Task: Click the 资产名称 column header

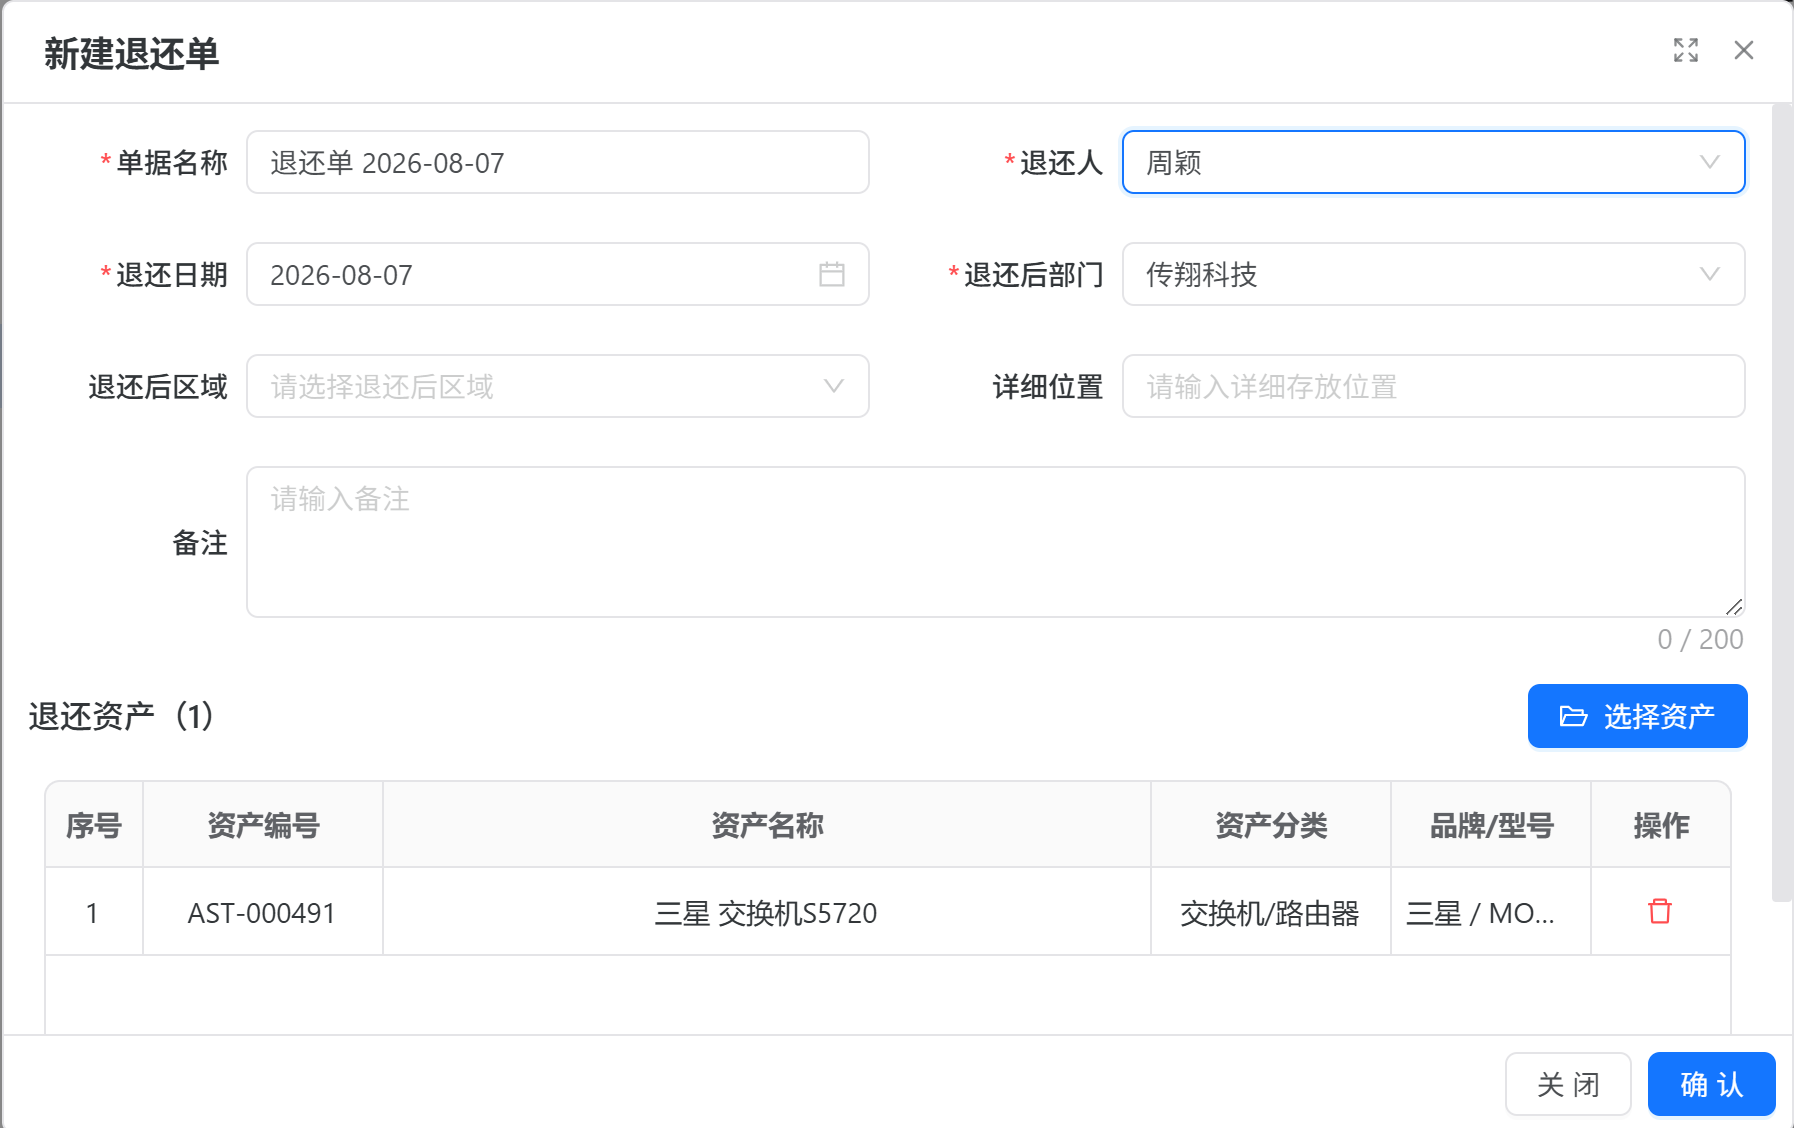Action: point(767,825)
